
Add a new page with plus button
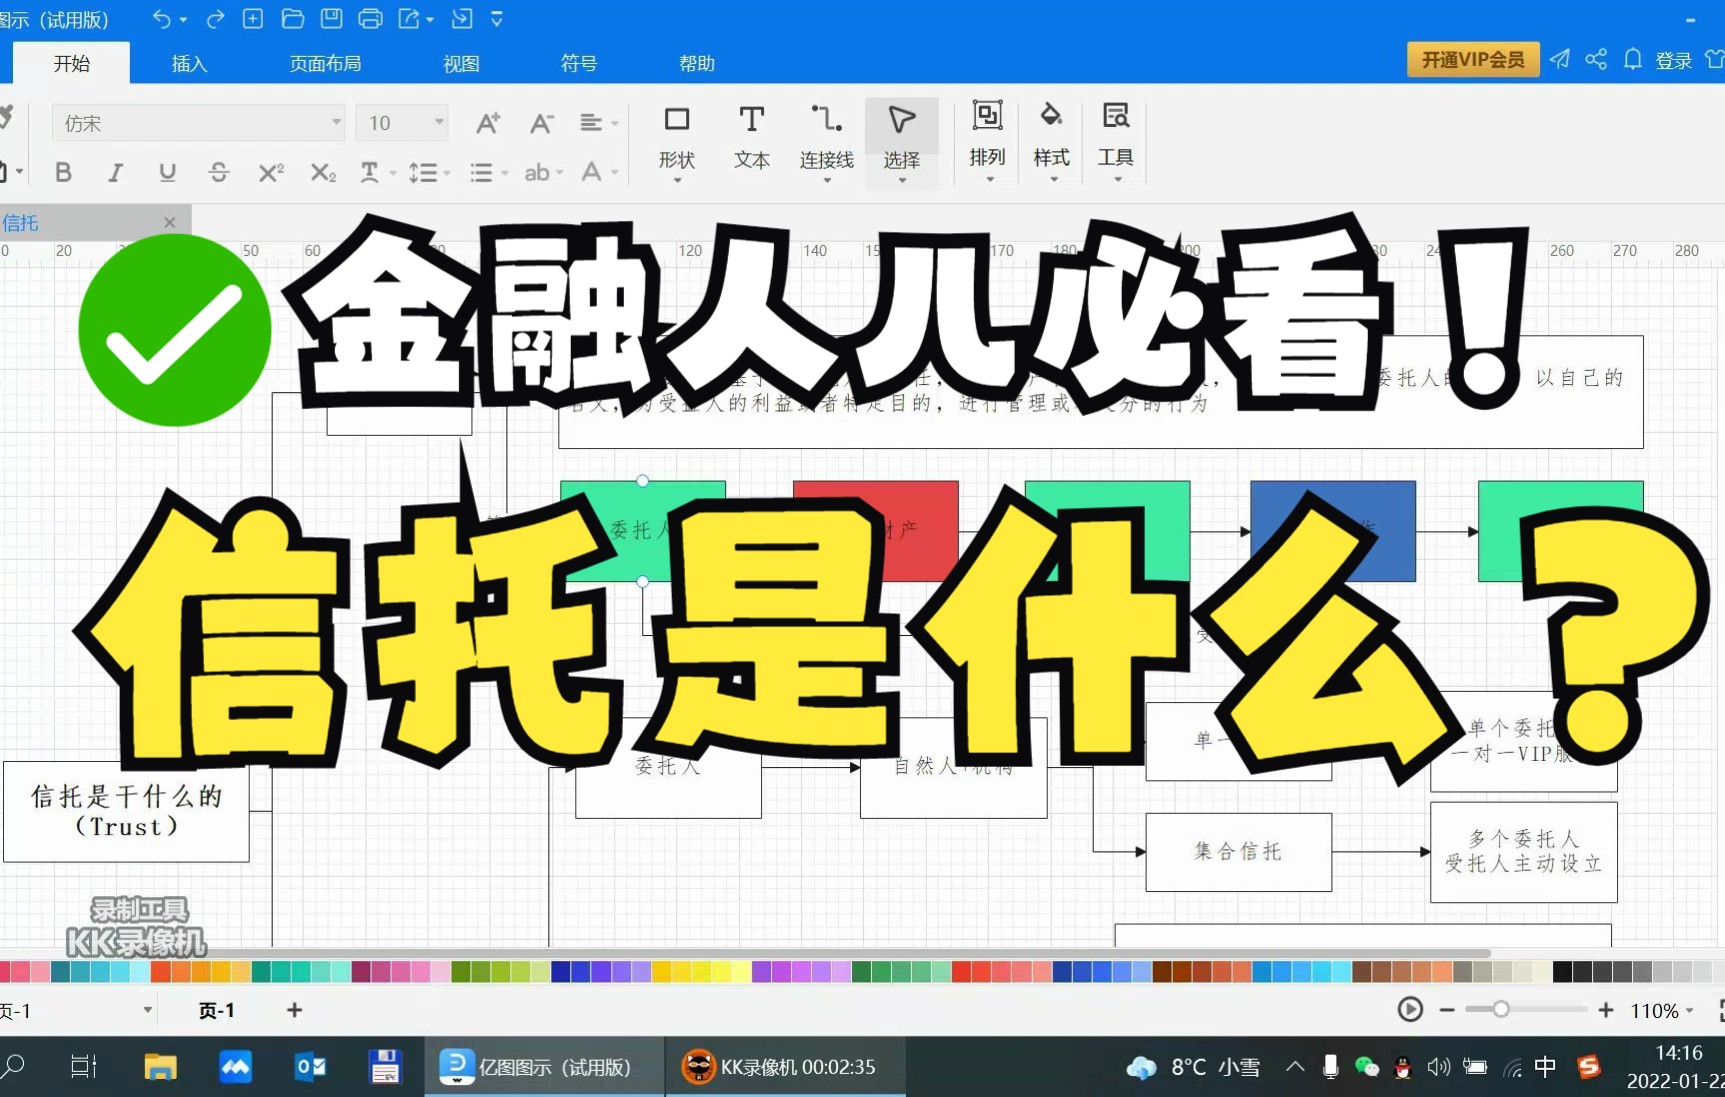coord(294,1010)
